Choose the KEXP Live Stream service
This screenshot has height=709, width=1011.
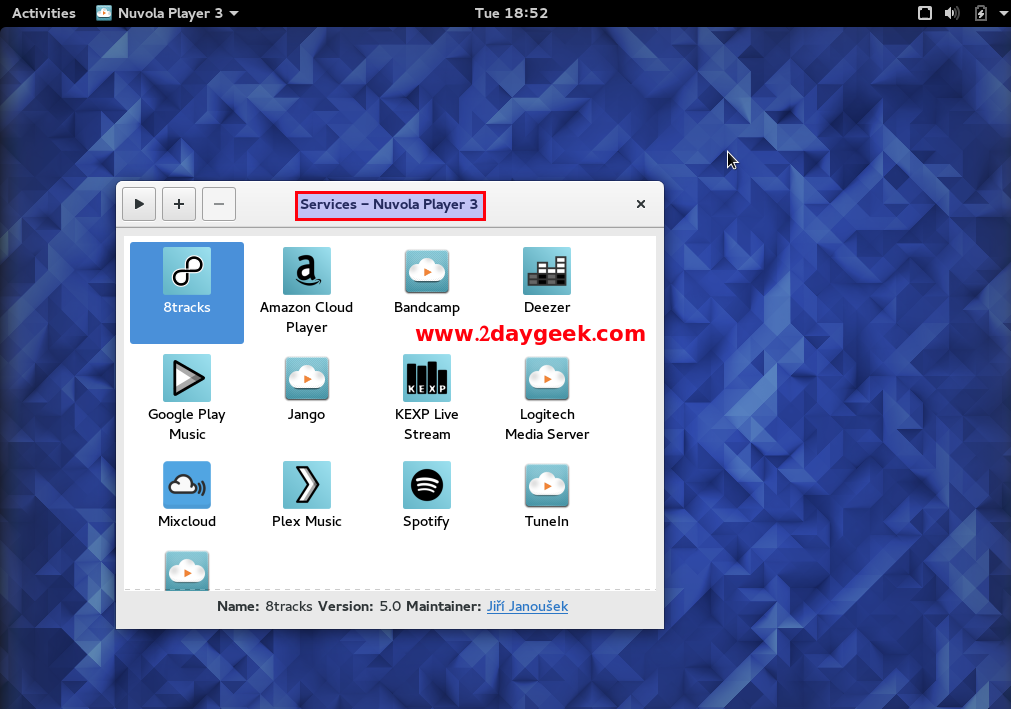[427, 379]
